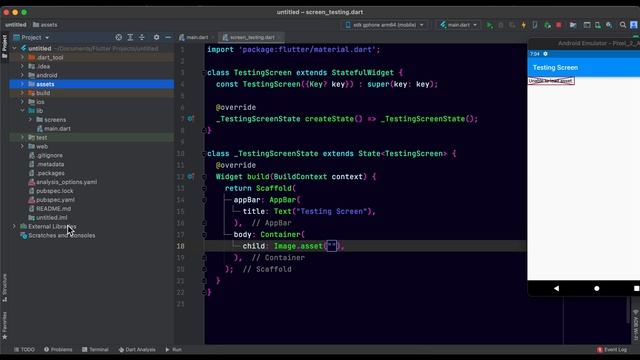Expand External Libraries node
This screenshot has height=360, width=640.
coord(14,226)
